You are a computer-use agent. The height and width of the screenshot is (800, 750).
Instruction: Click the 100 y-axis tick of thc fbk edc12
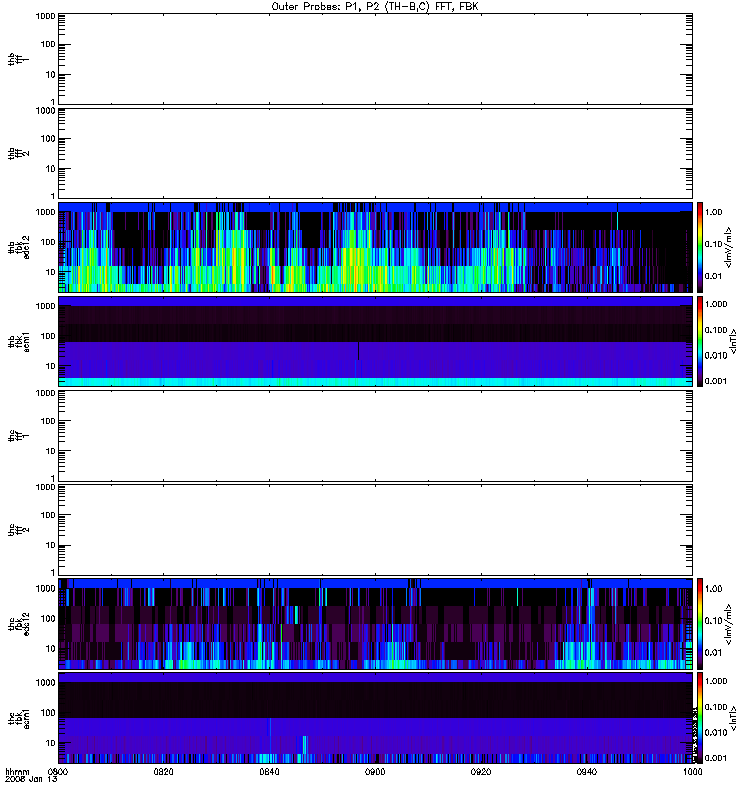[48, 619]
